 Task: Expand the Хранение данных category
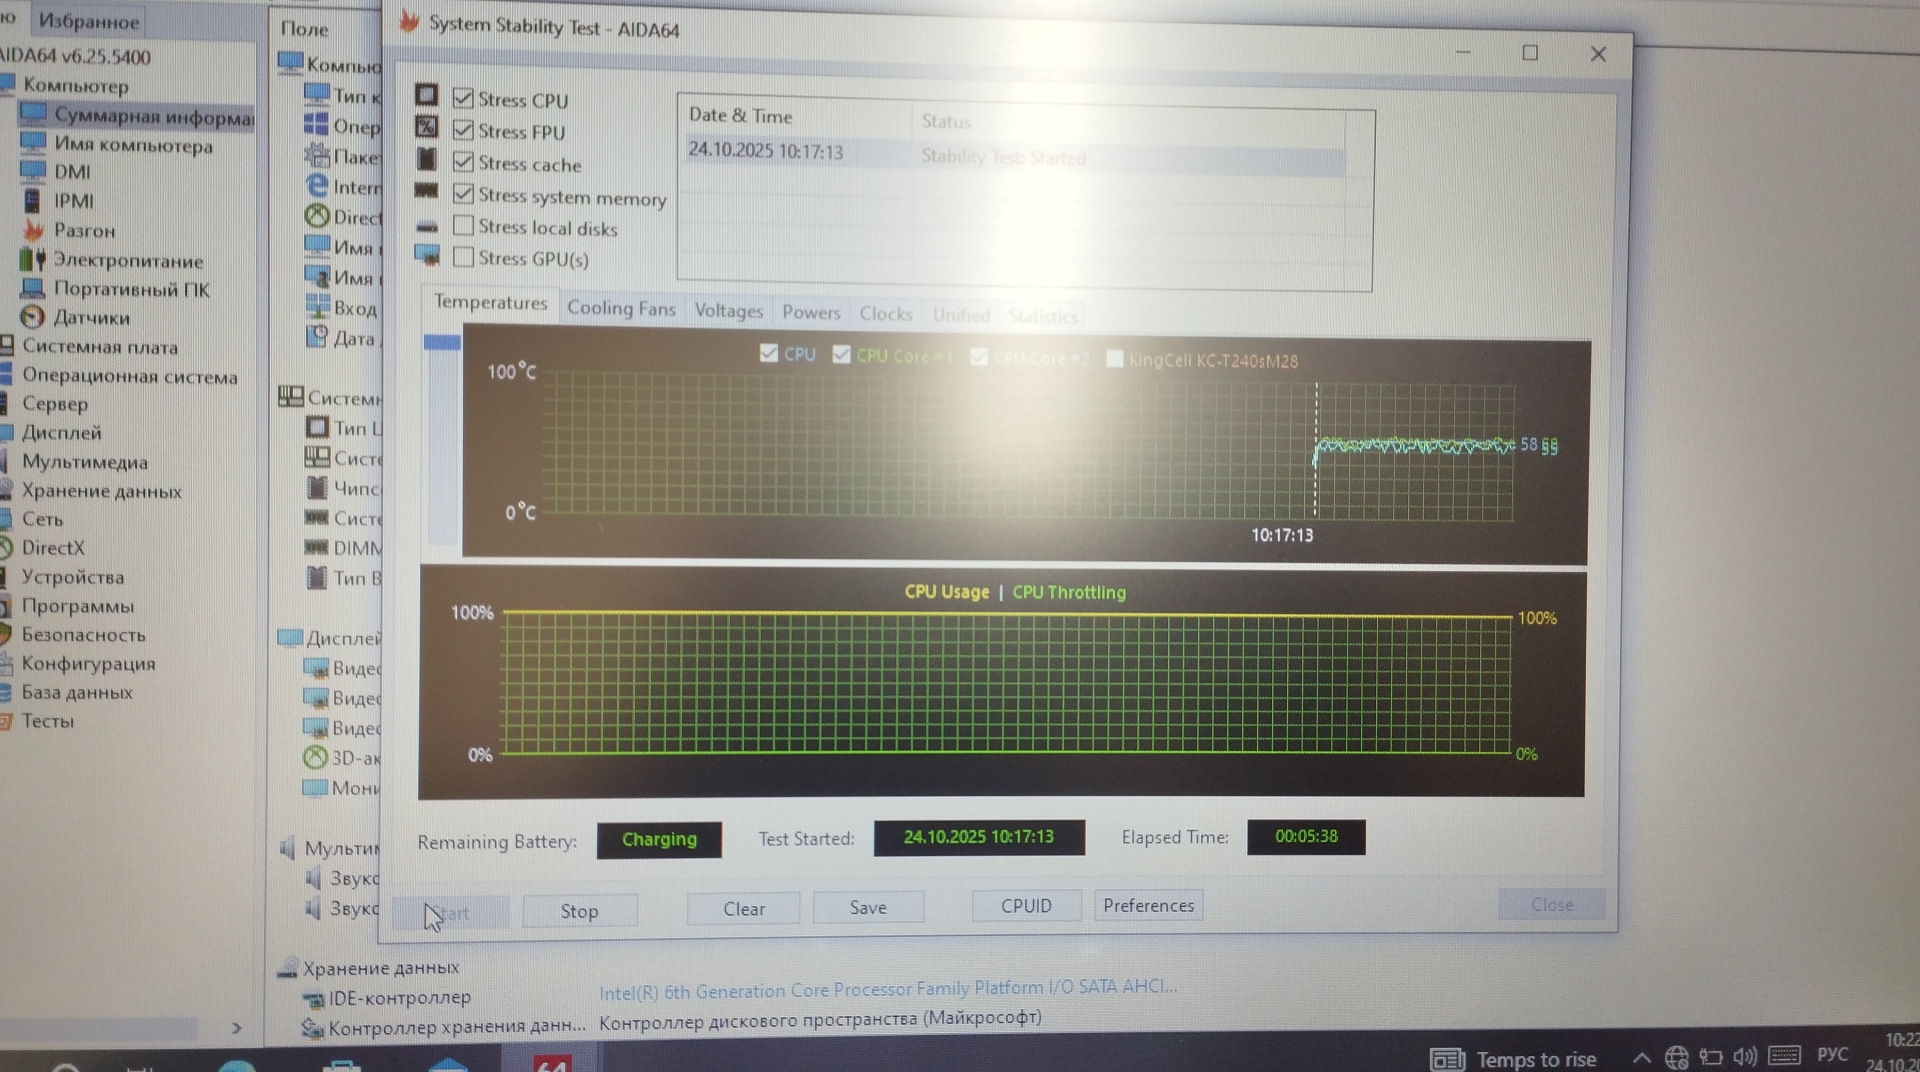point(101,491)
